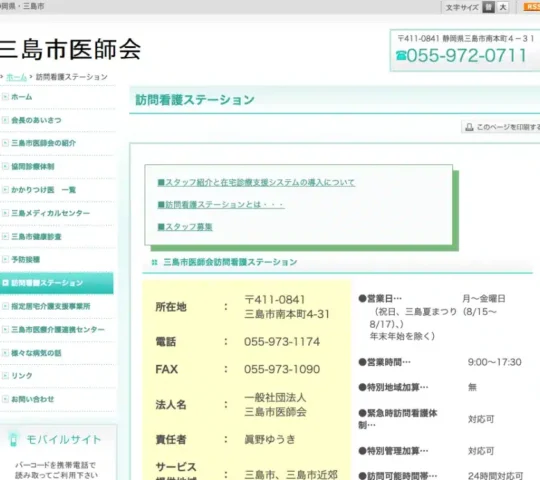Click arrow bullet beside 様々な病気の話

coord(5,353)
